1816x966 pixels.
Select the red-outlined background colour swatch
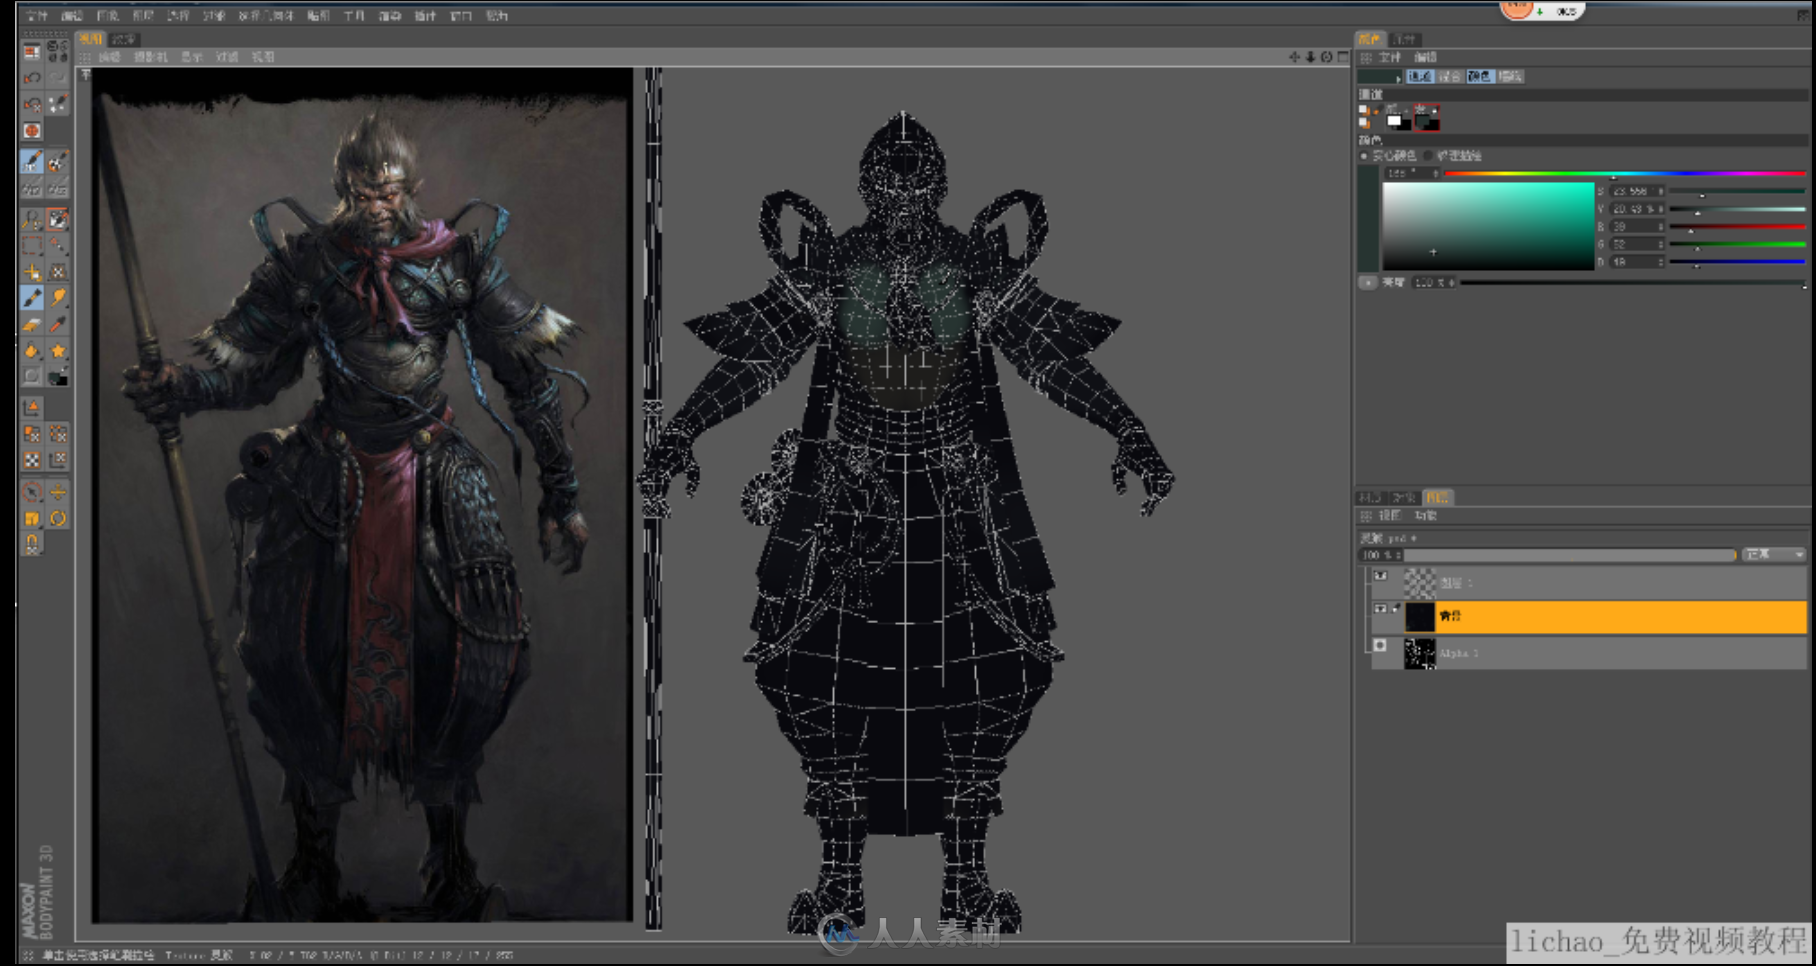1427,118
